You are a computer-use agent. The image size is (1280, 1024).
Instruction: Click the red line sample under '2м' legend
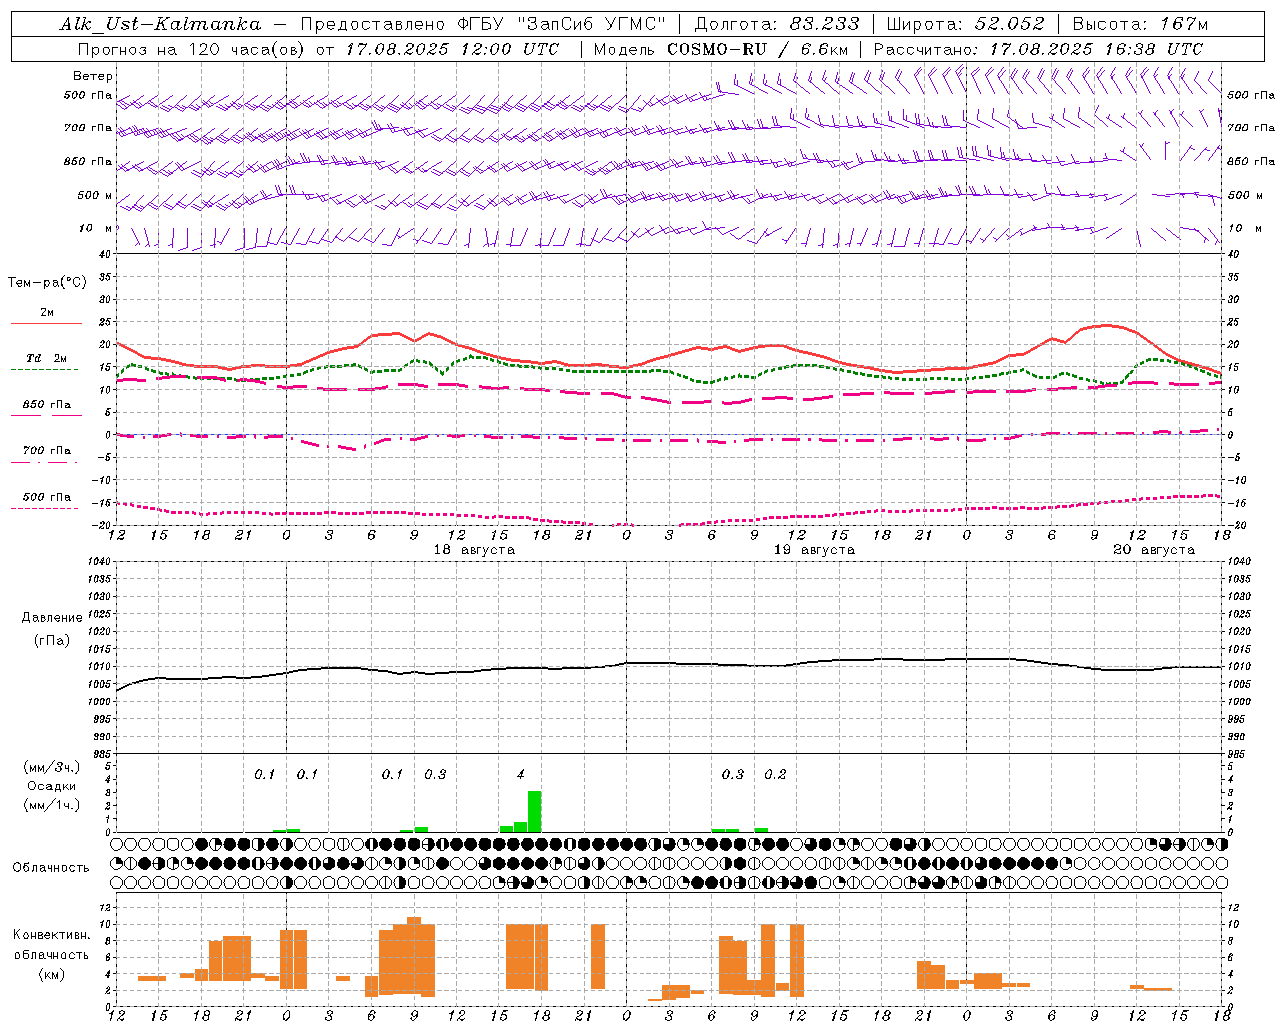click(x=46, y=323)
